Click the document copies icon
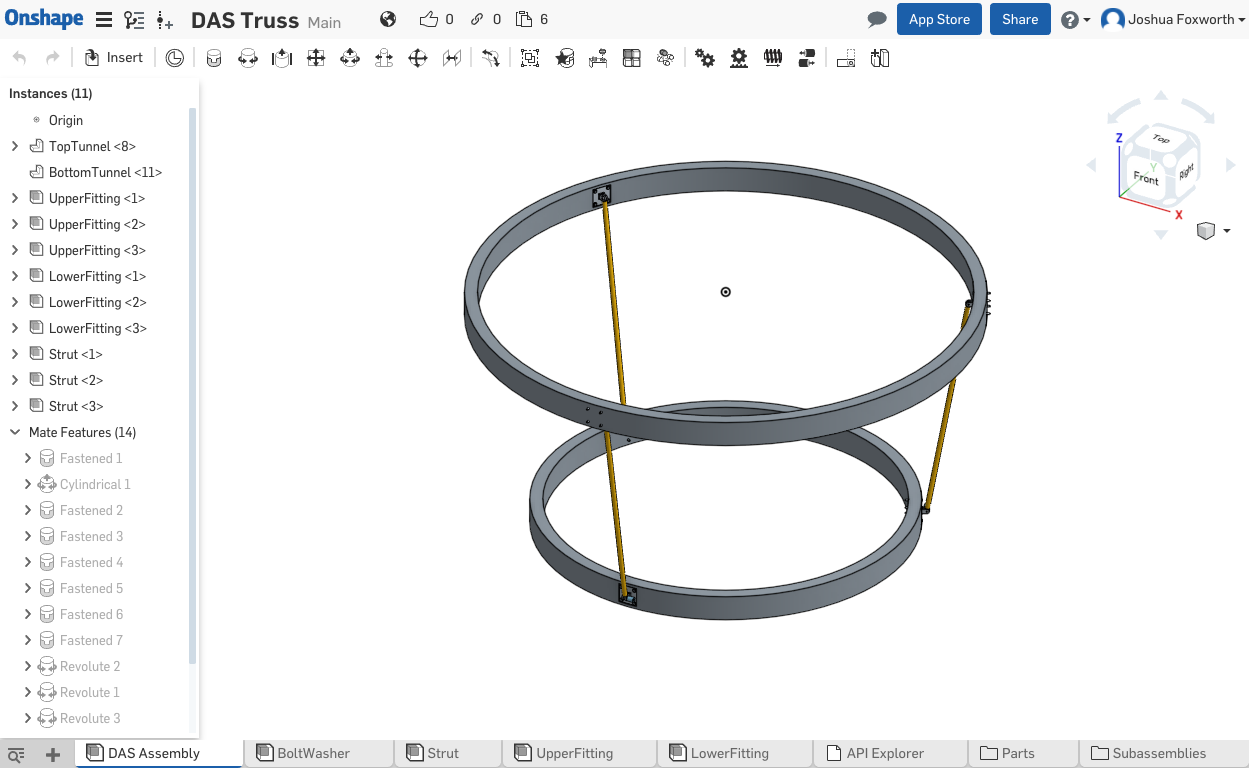1249x768 pixels. tap(524, 19)
